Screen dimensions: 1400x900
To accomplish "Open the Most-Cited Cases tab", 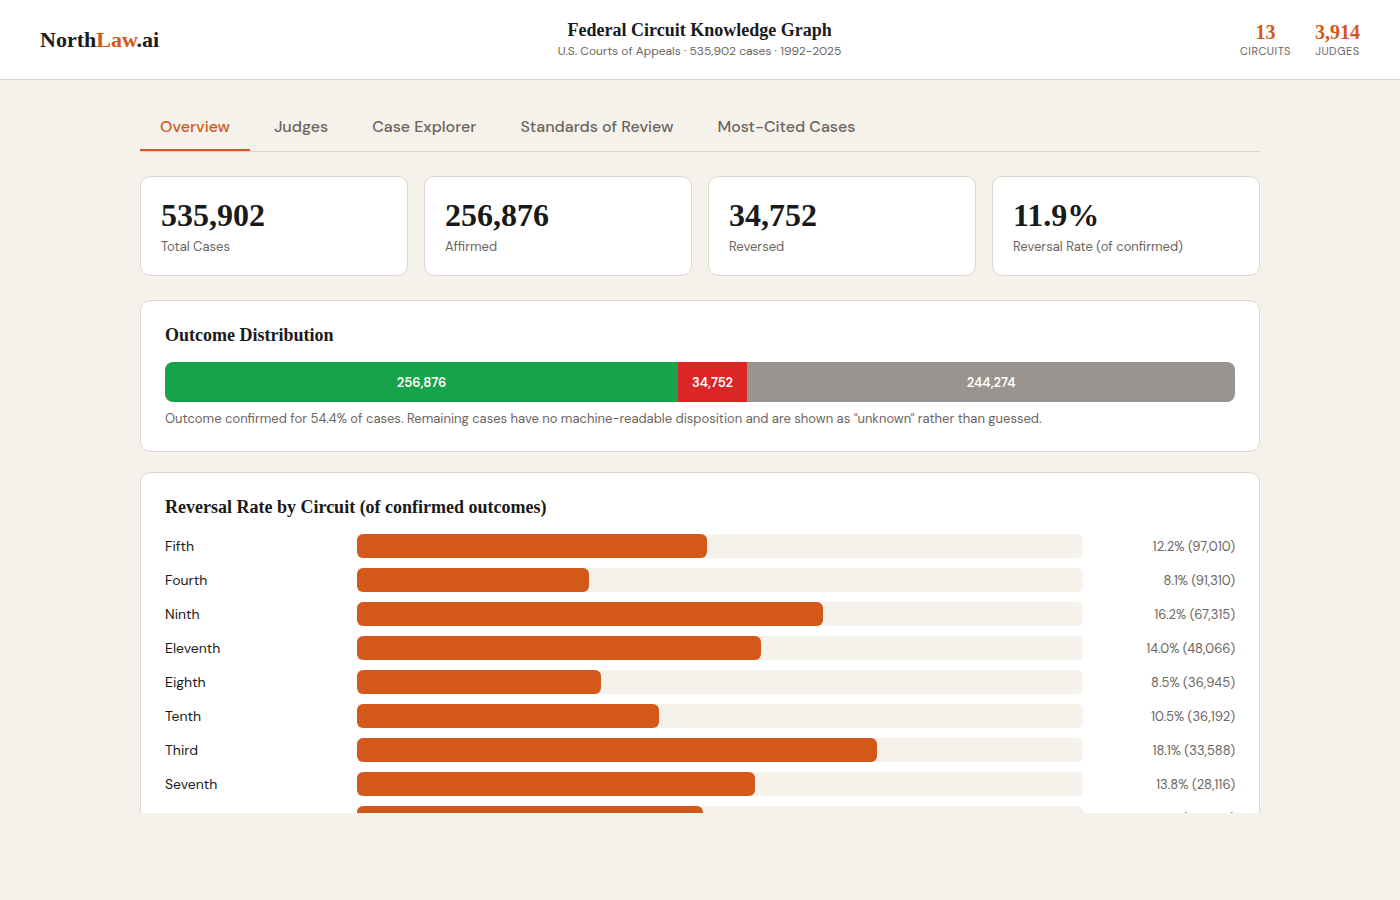I will 786,127.
